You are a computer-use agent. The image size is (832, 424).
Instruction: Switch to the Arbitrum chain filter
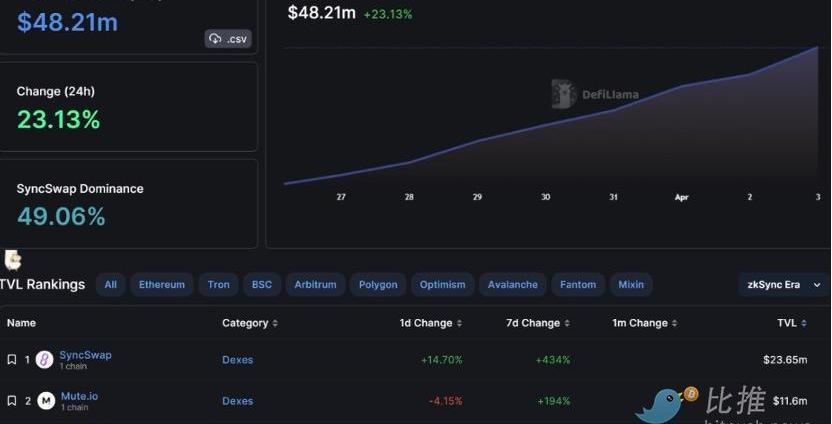tap(315, 285)
